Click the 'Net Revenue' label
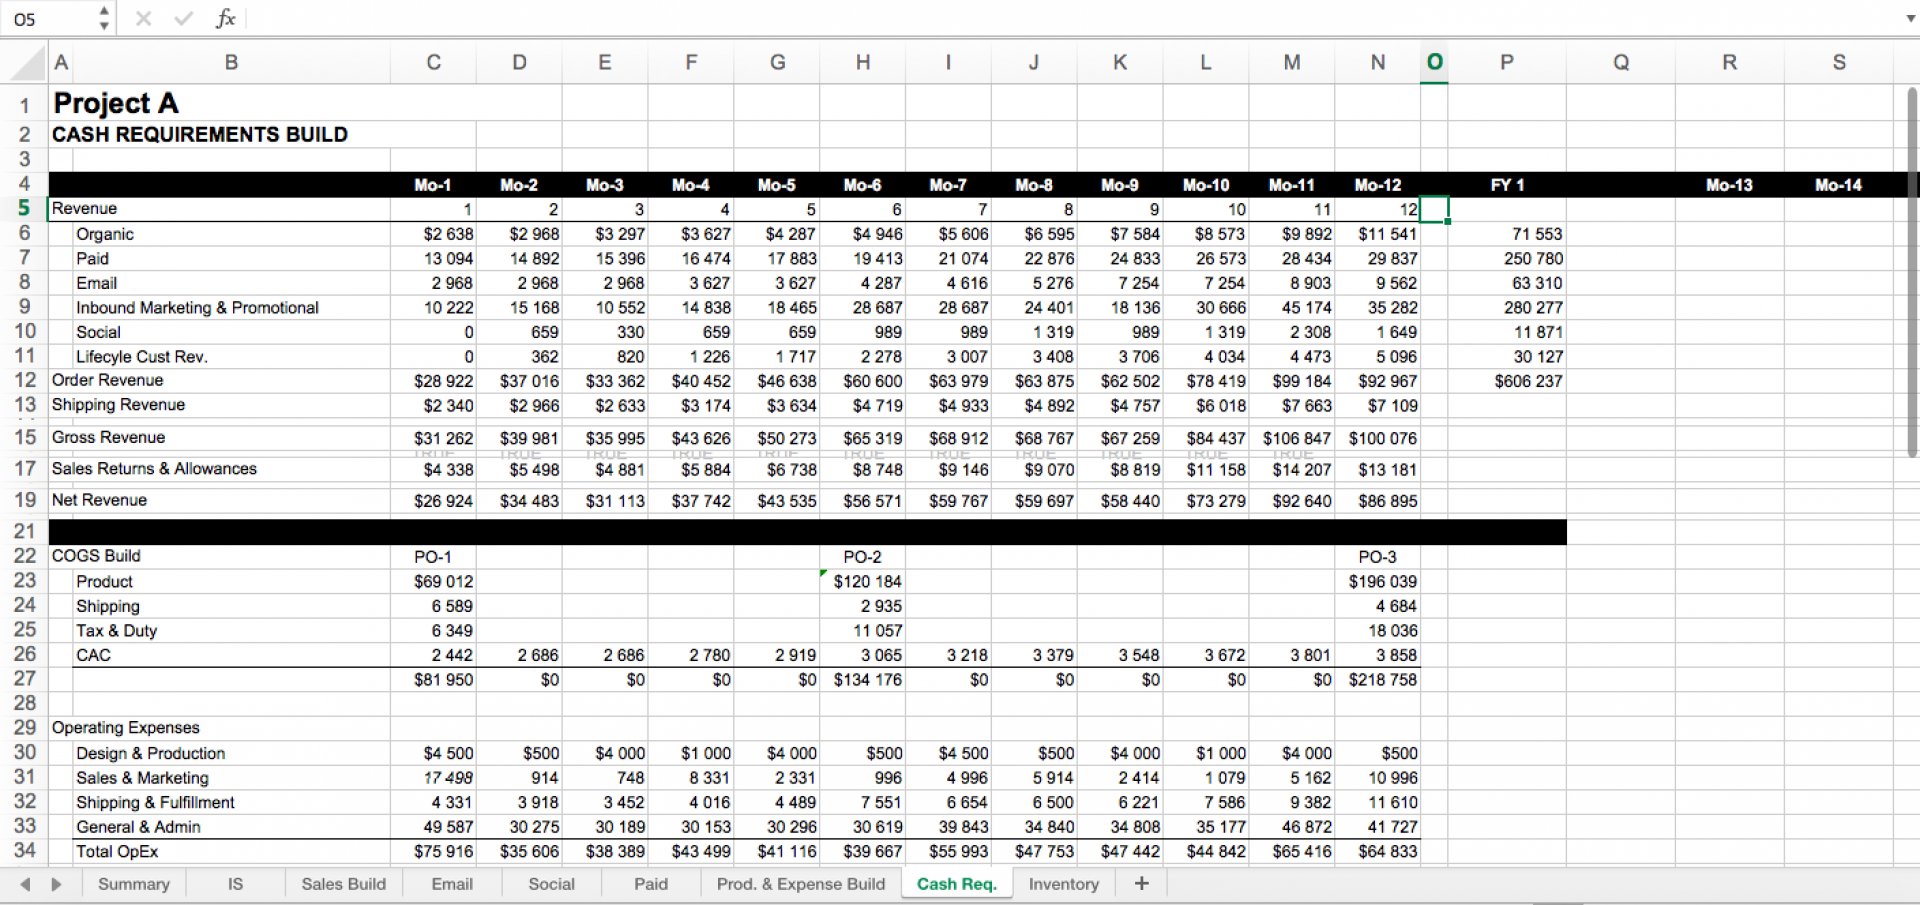Screen dimensions: 1920x905 click(99, 499)
